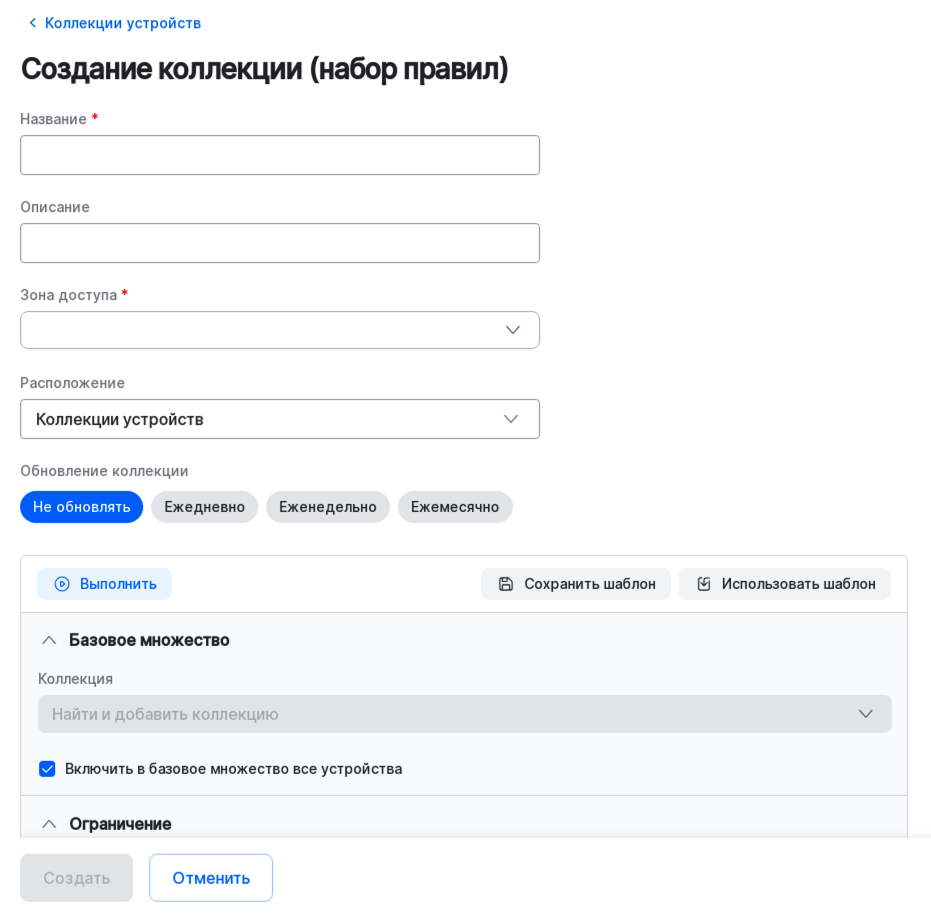Viewport: 931px width, 916px height.
Task: Uncheck Включить в базовое множество все устройства
Action: [x=47, y=769]
